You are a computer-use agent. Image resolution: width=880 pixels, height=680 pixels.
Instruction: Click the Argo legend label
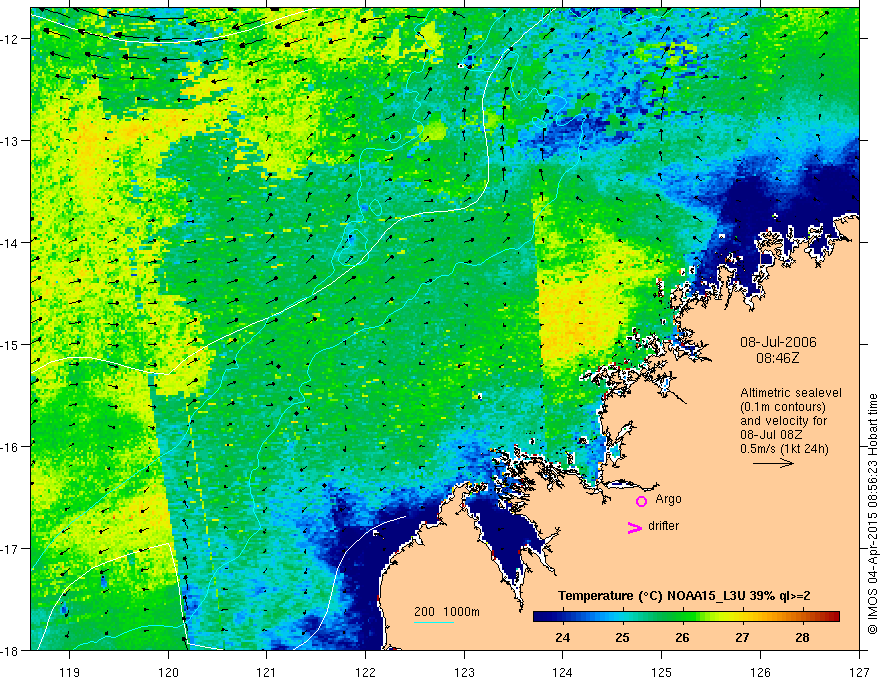pyautogui.click(x=668, y=499)
